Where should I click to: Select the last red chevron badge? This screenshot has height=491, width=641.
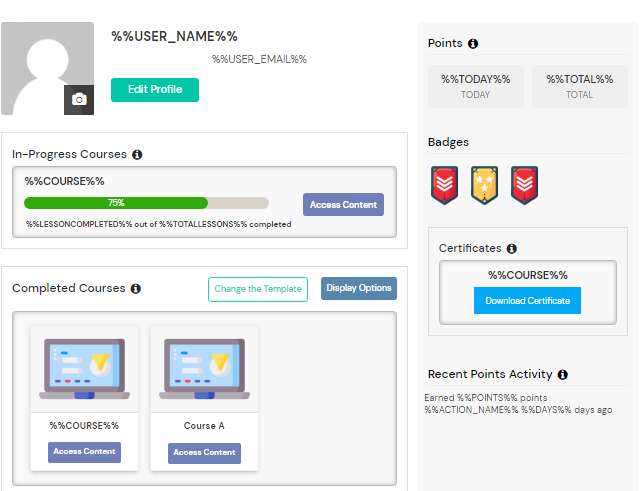pyautogui.click(x=524, y=185)
